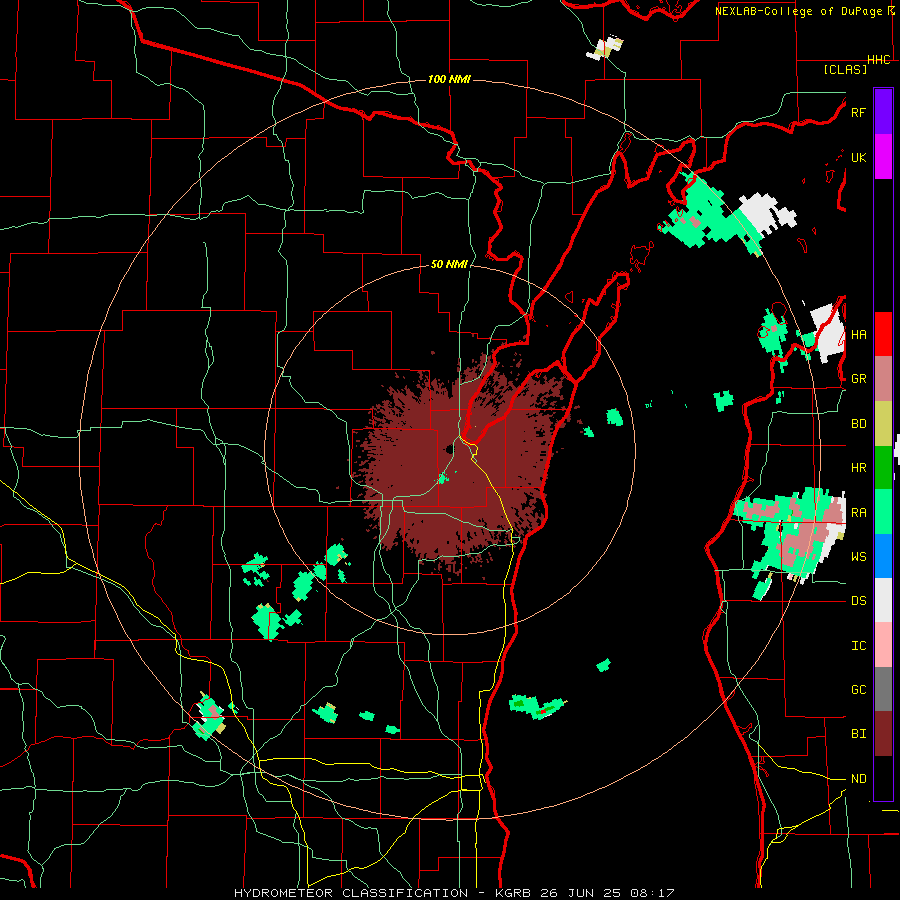Click the RA legend label
This screenshot has width=900, height=900.
pos(858,512)
